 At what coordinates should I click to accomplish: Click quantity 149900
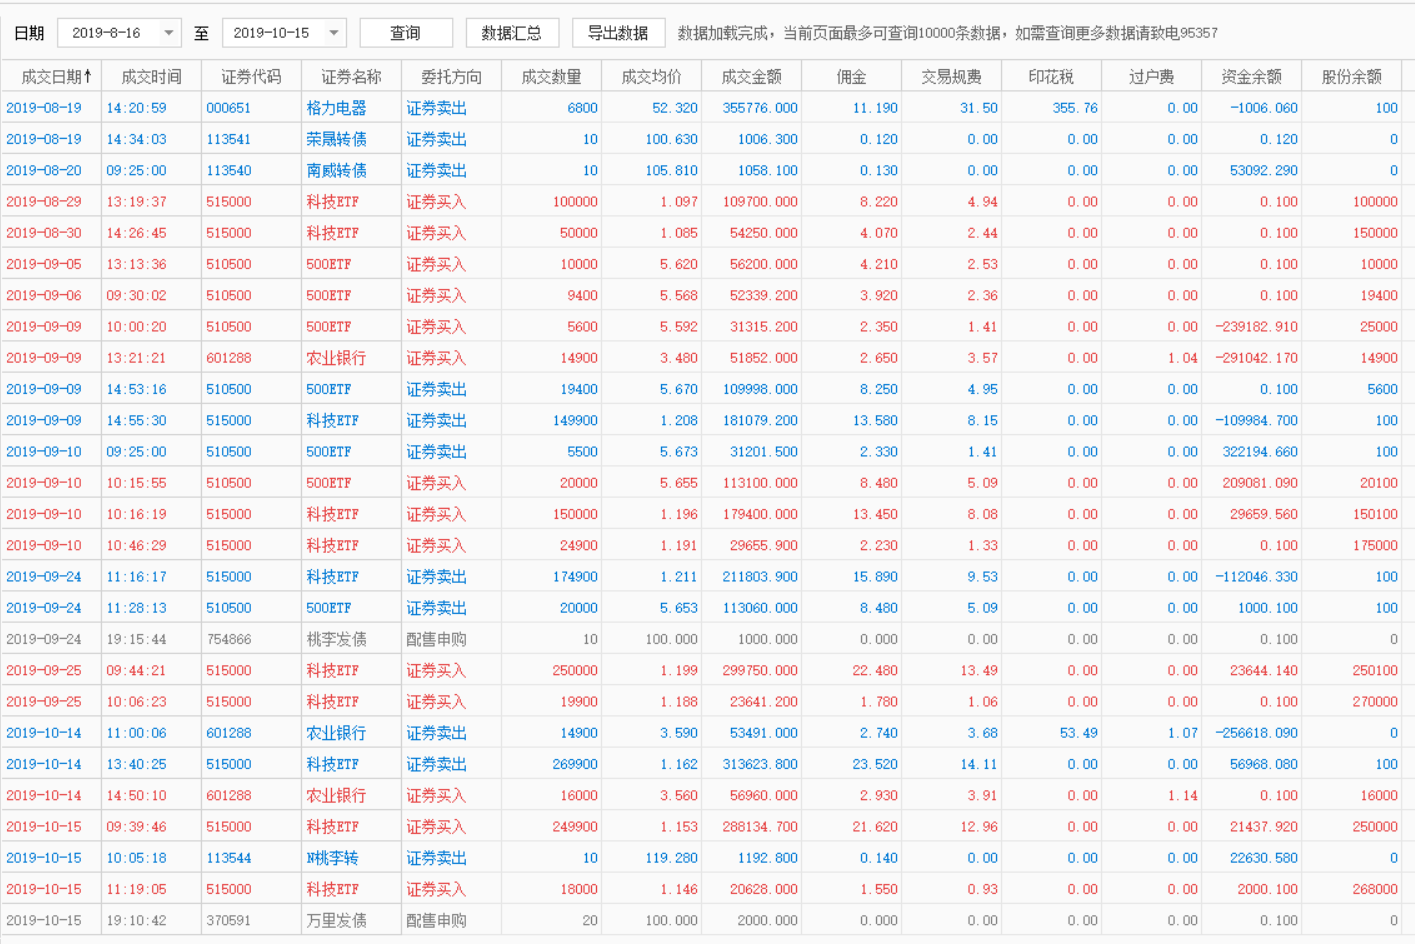pos(575,420)
